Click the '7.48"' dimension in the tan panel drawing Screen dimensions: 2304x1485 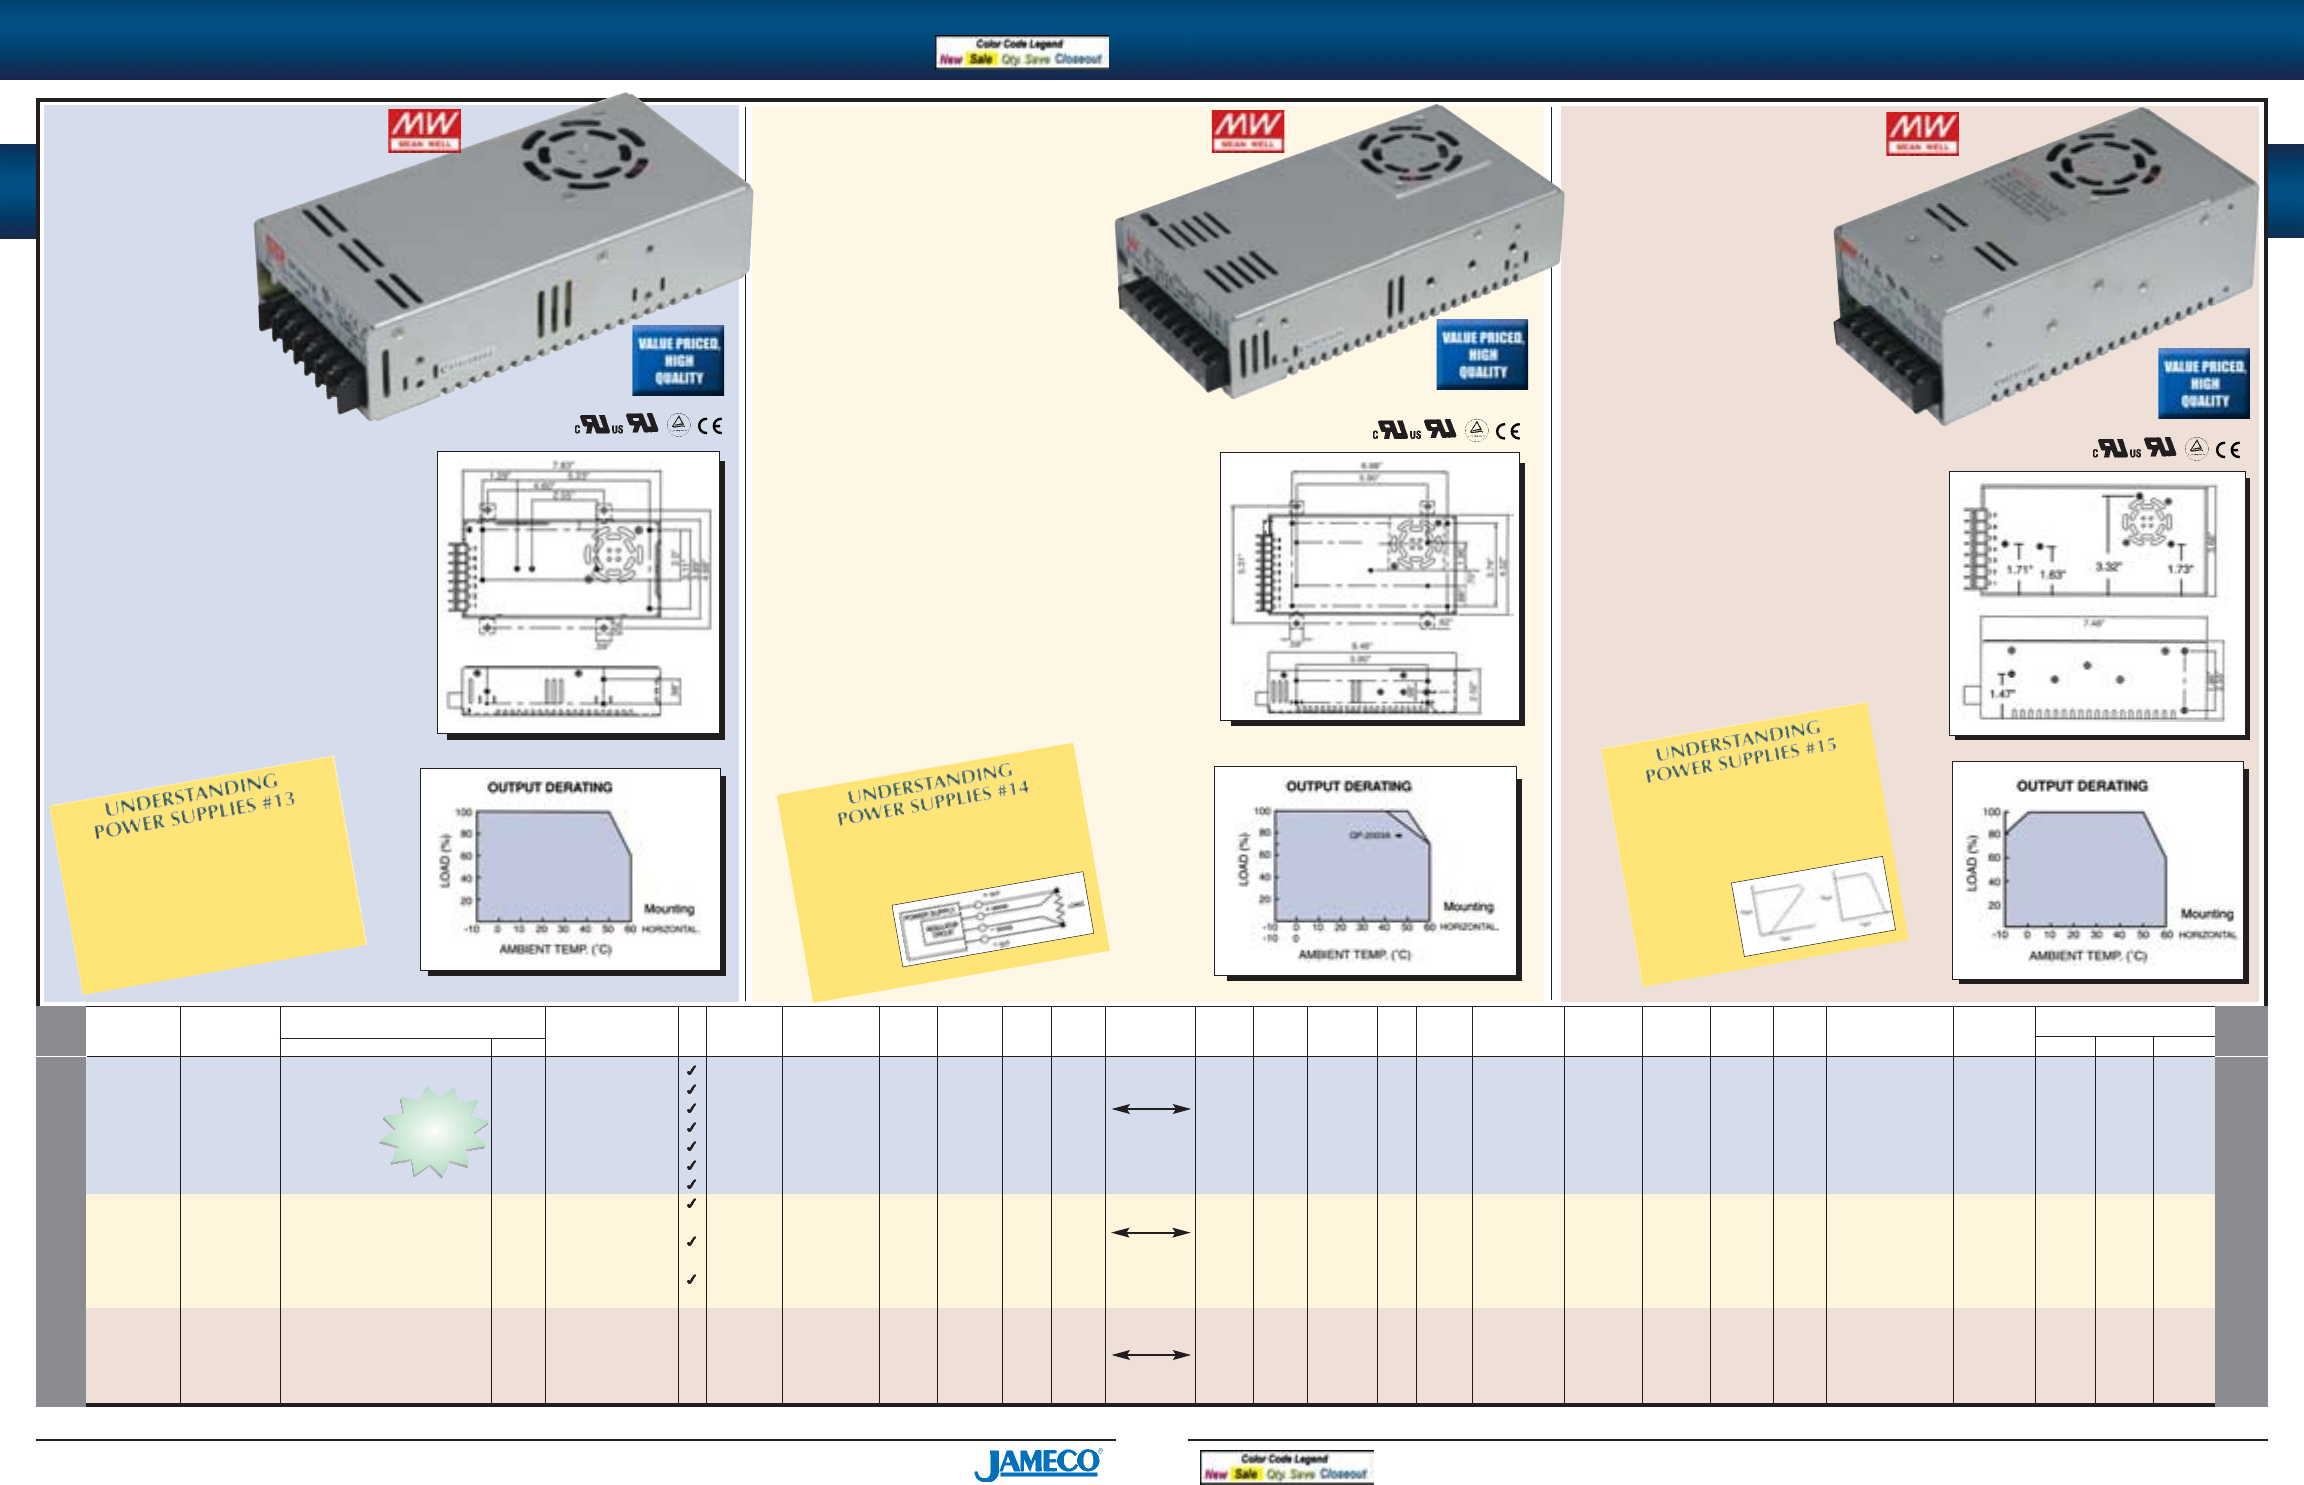pyautogui.click(x=2093, y=623)
